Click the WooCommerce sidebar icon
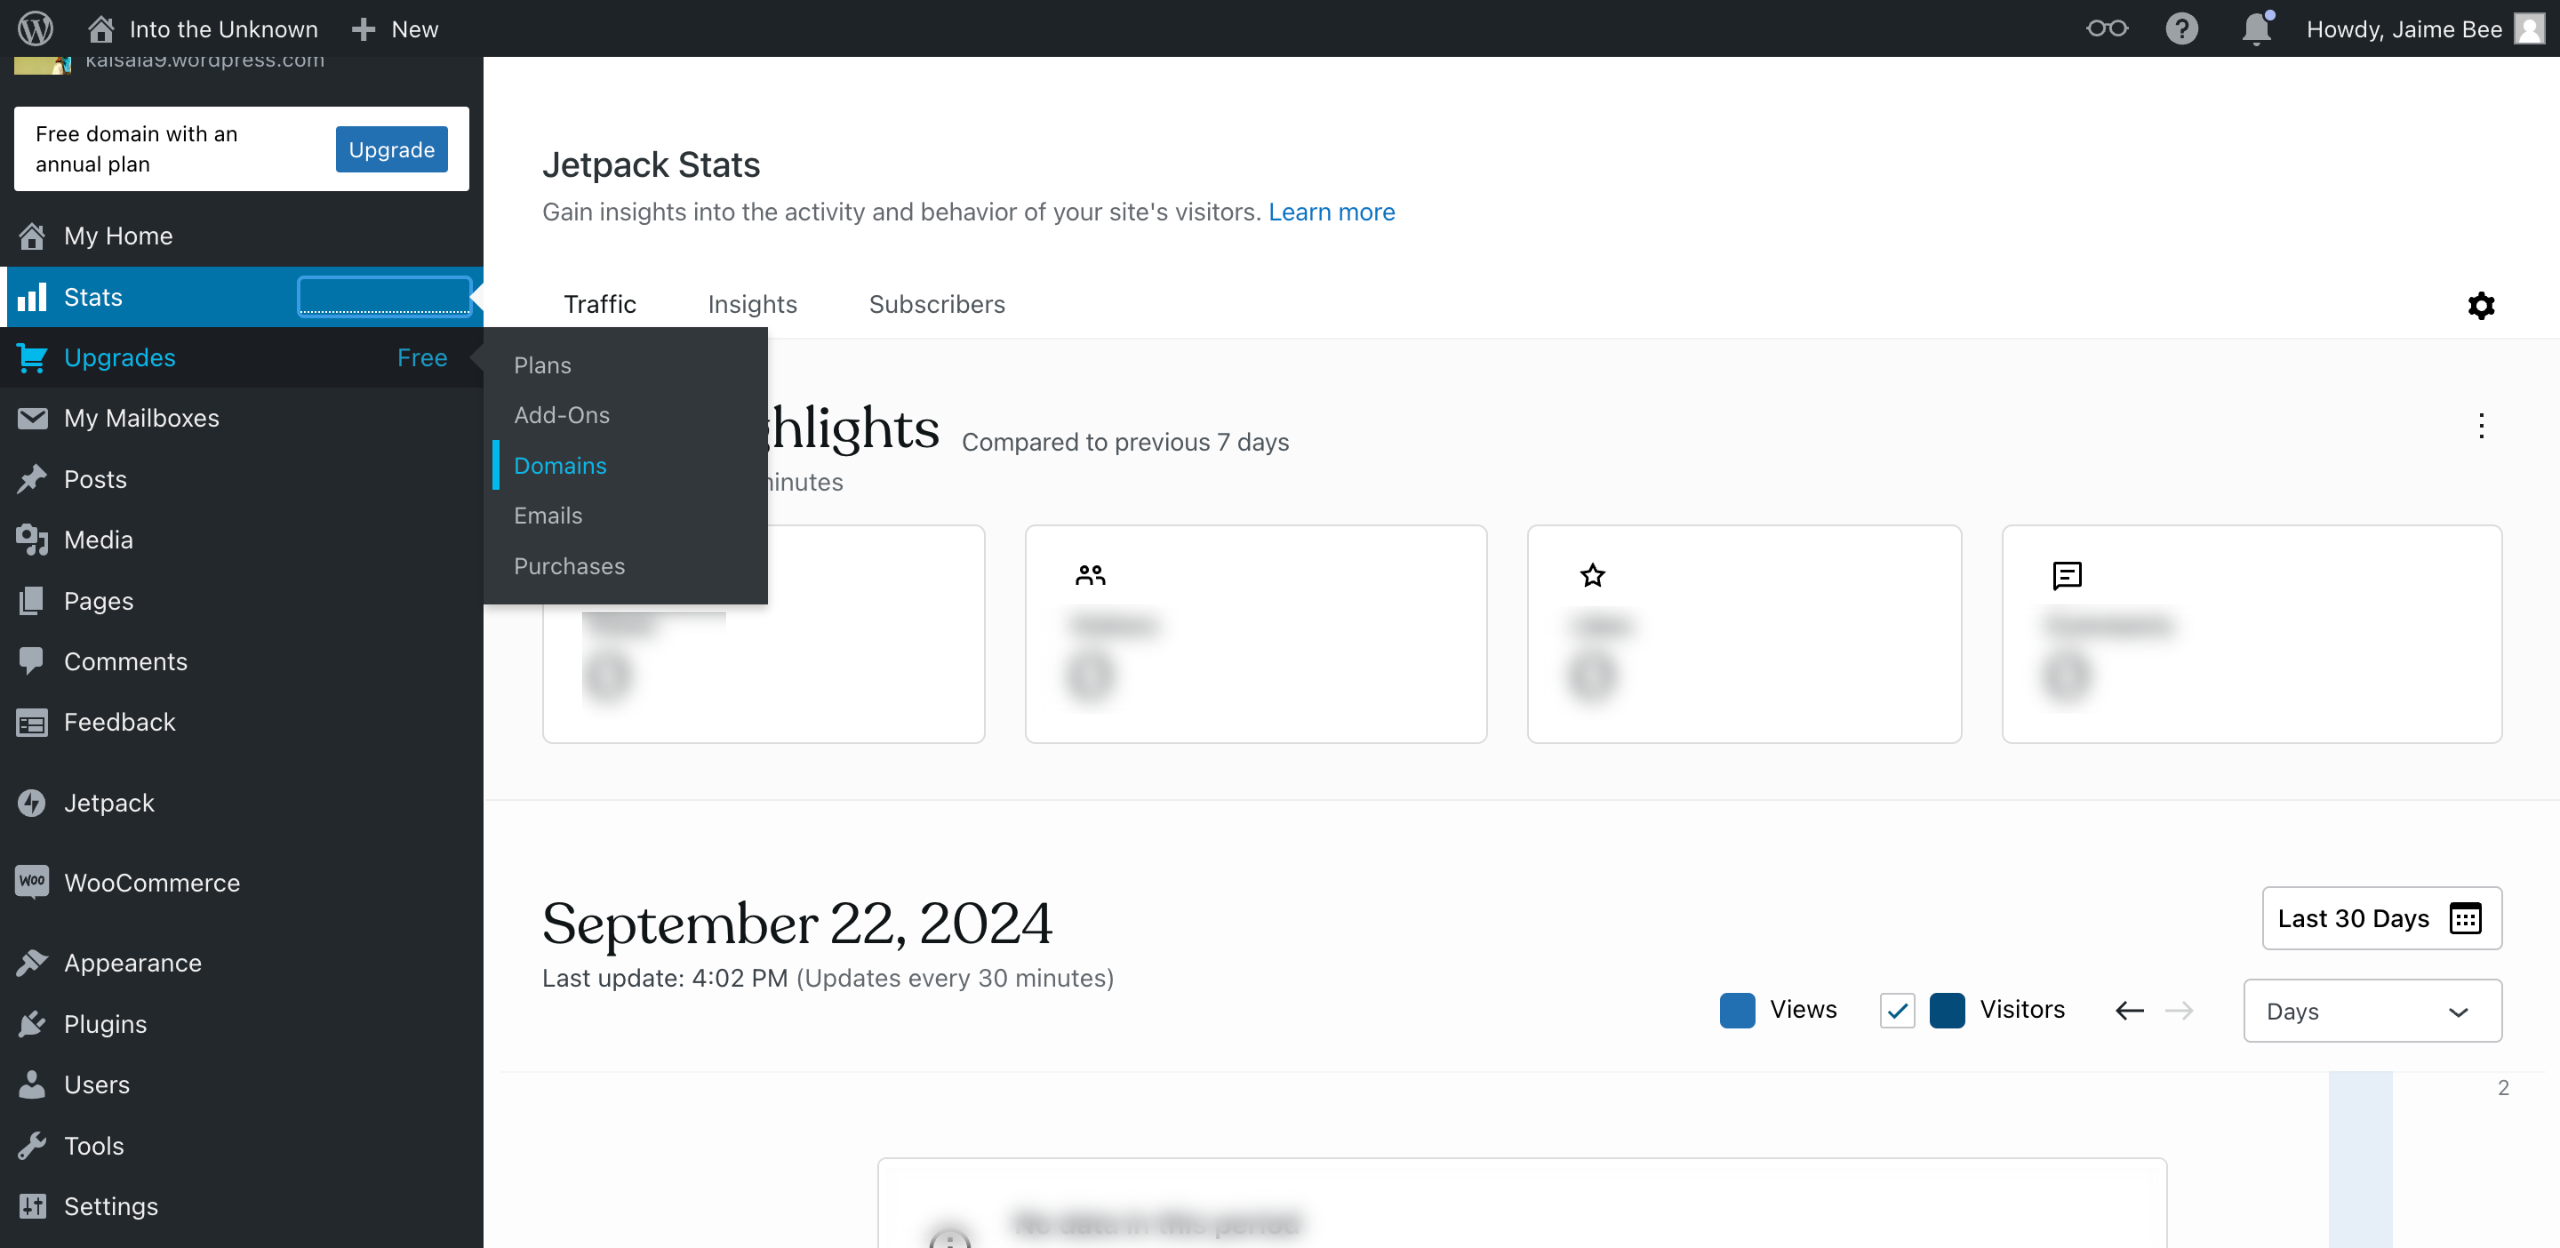Screen dimensions: 2560x1248 point(32,882)
